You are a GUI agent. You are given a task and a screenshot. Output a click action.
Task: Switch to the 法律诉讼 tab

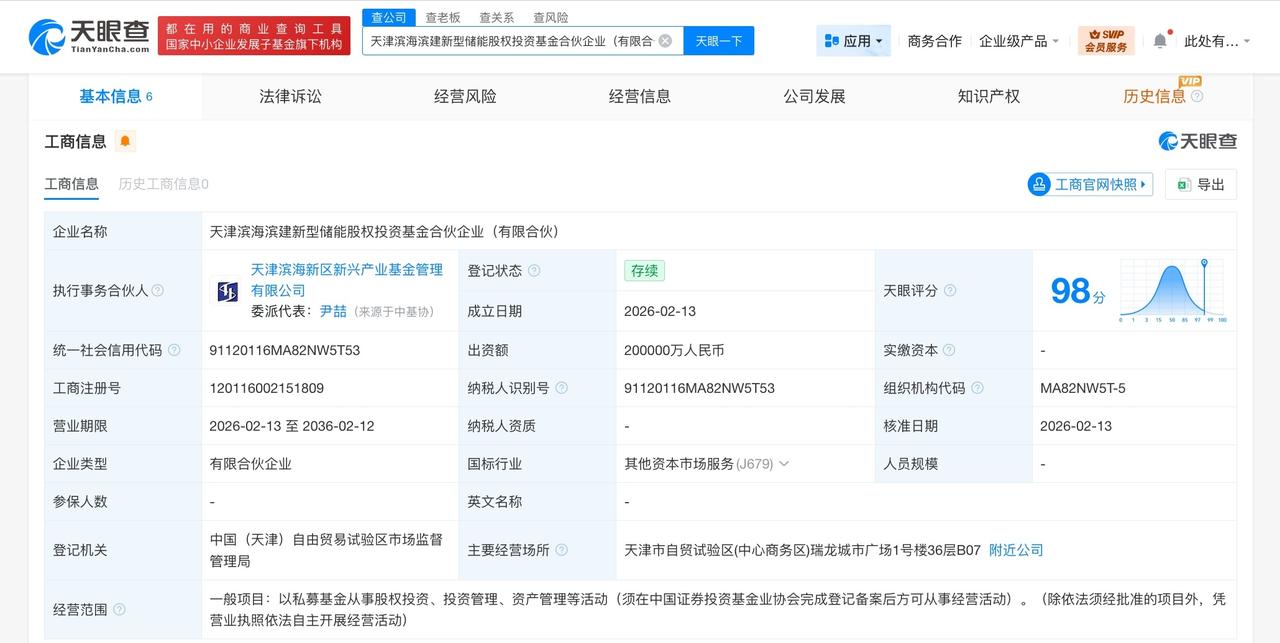(290, 95)
